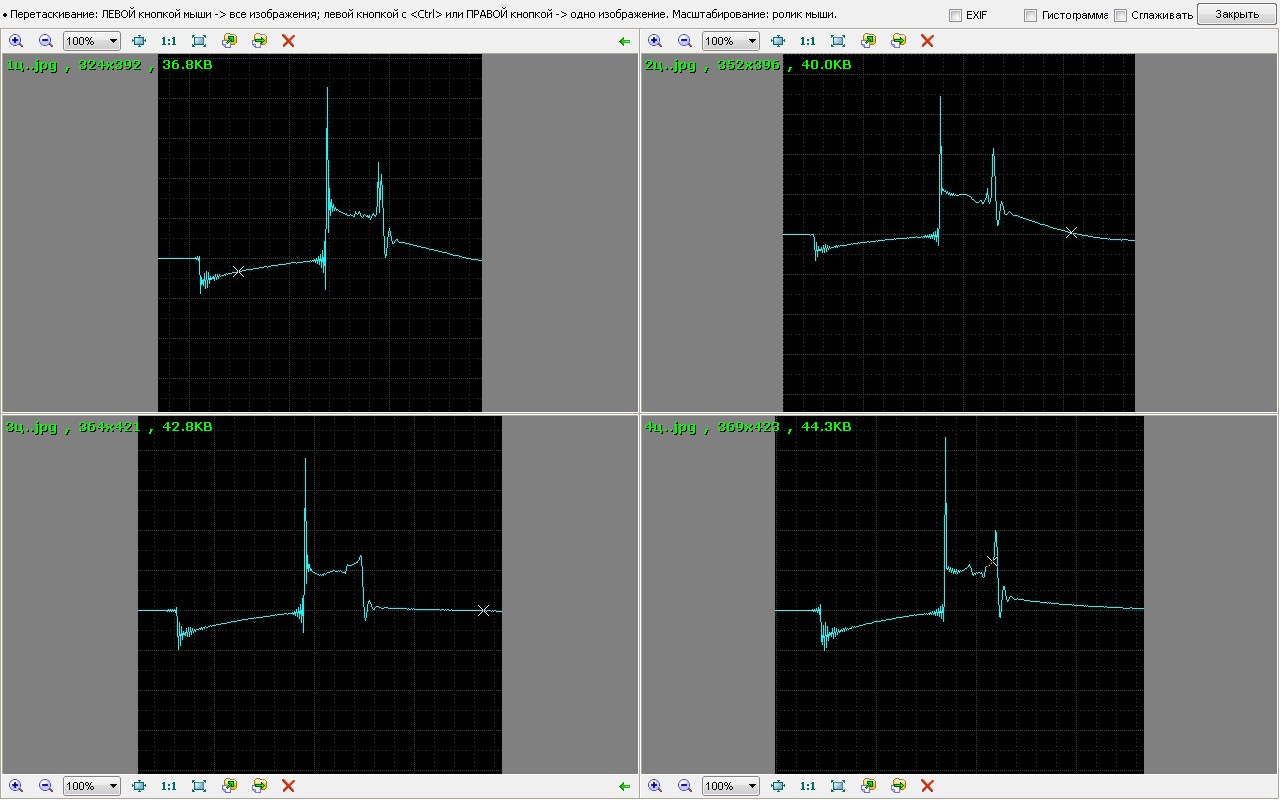
Task: Copy 3ц.jpg to a folder
Action: pyautogui.click(x=229, y=786)
